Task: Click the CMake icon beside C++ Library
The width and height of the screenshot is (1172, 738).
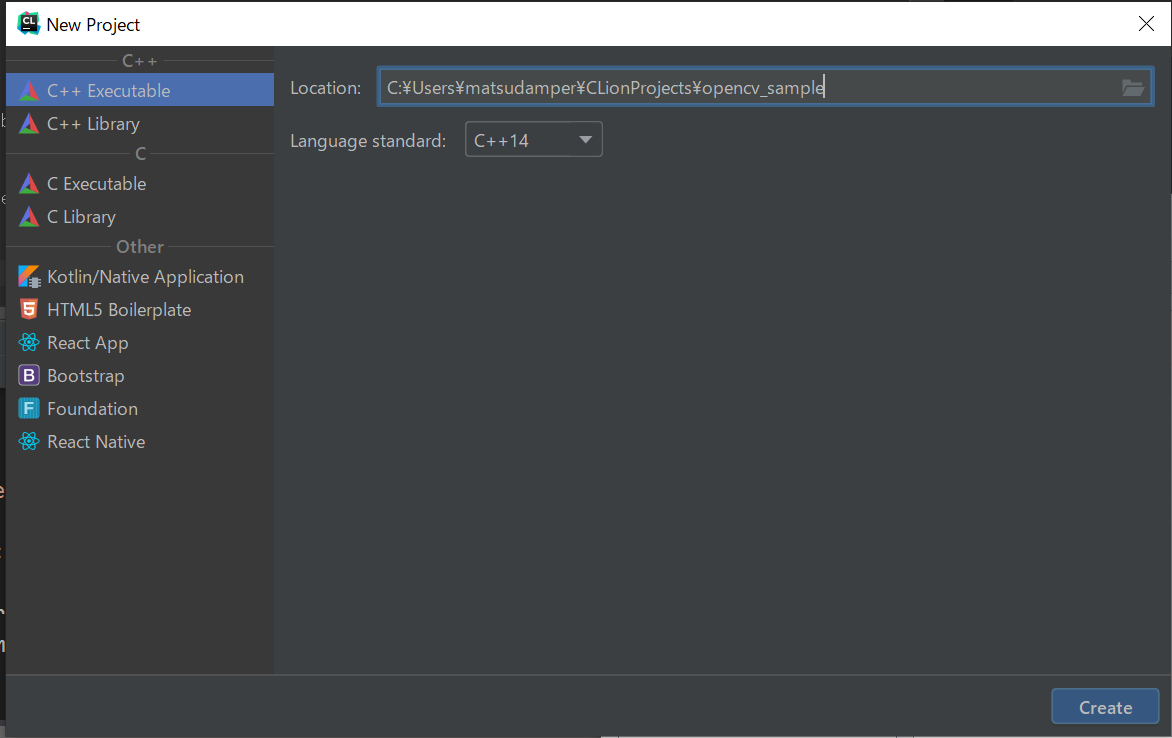Action: coord(28,123)
